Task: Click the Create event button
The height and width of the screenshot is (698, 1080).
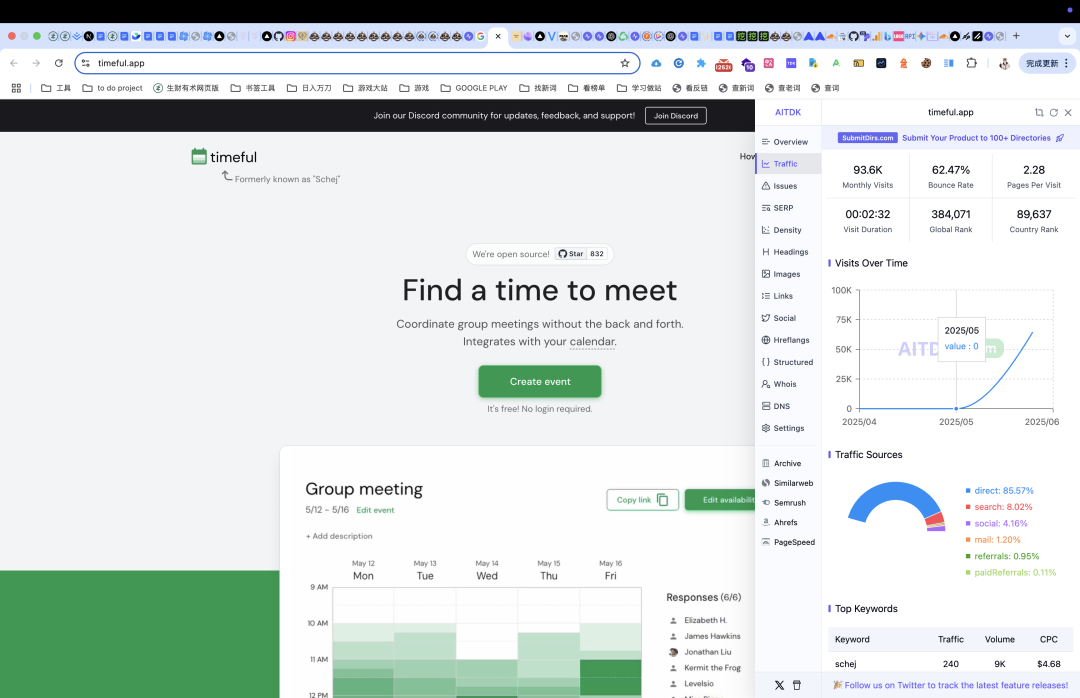Action: click(x=540, y=382)
